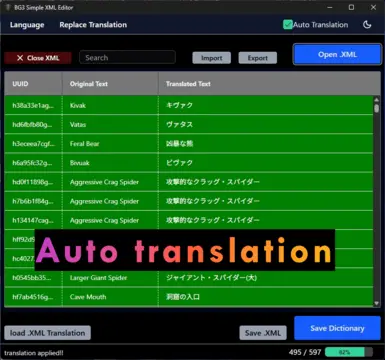385x360 pixels.
Task: Click the Import button
Action: [212, 58]
